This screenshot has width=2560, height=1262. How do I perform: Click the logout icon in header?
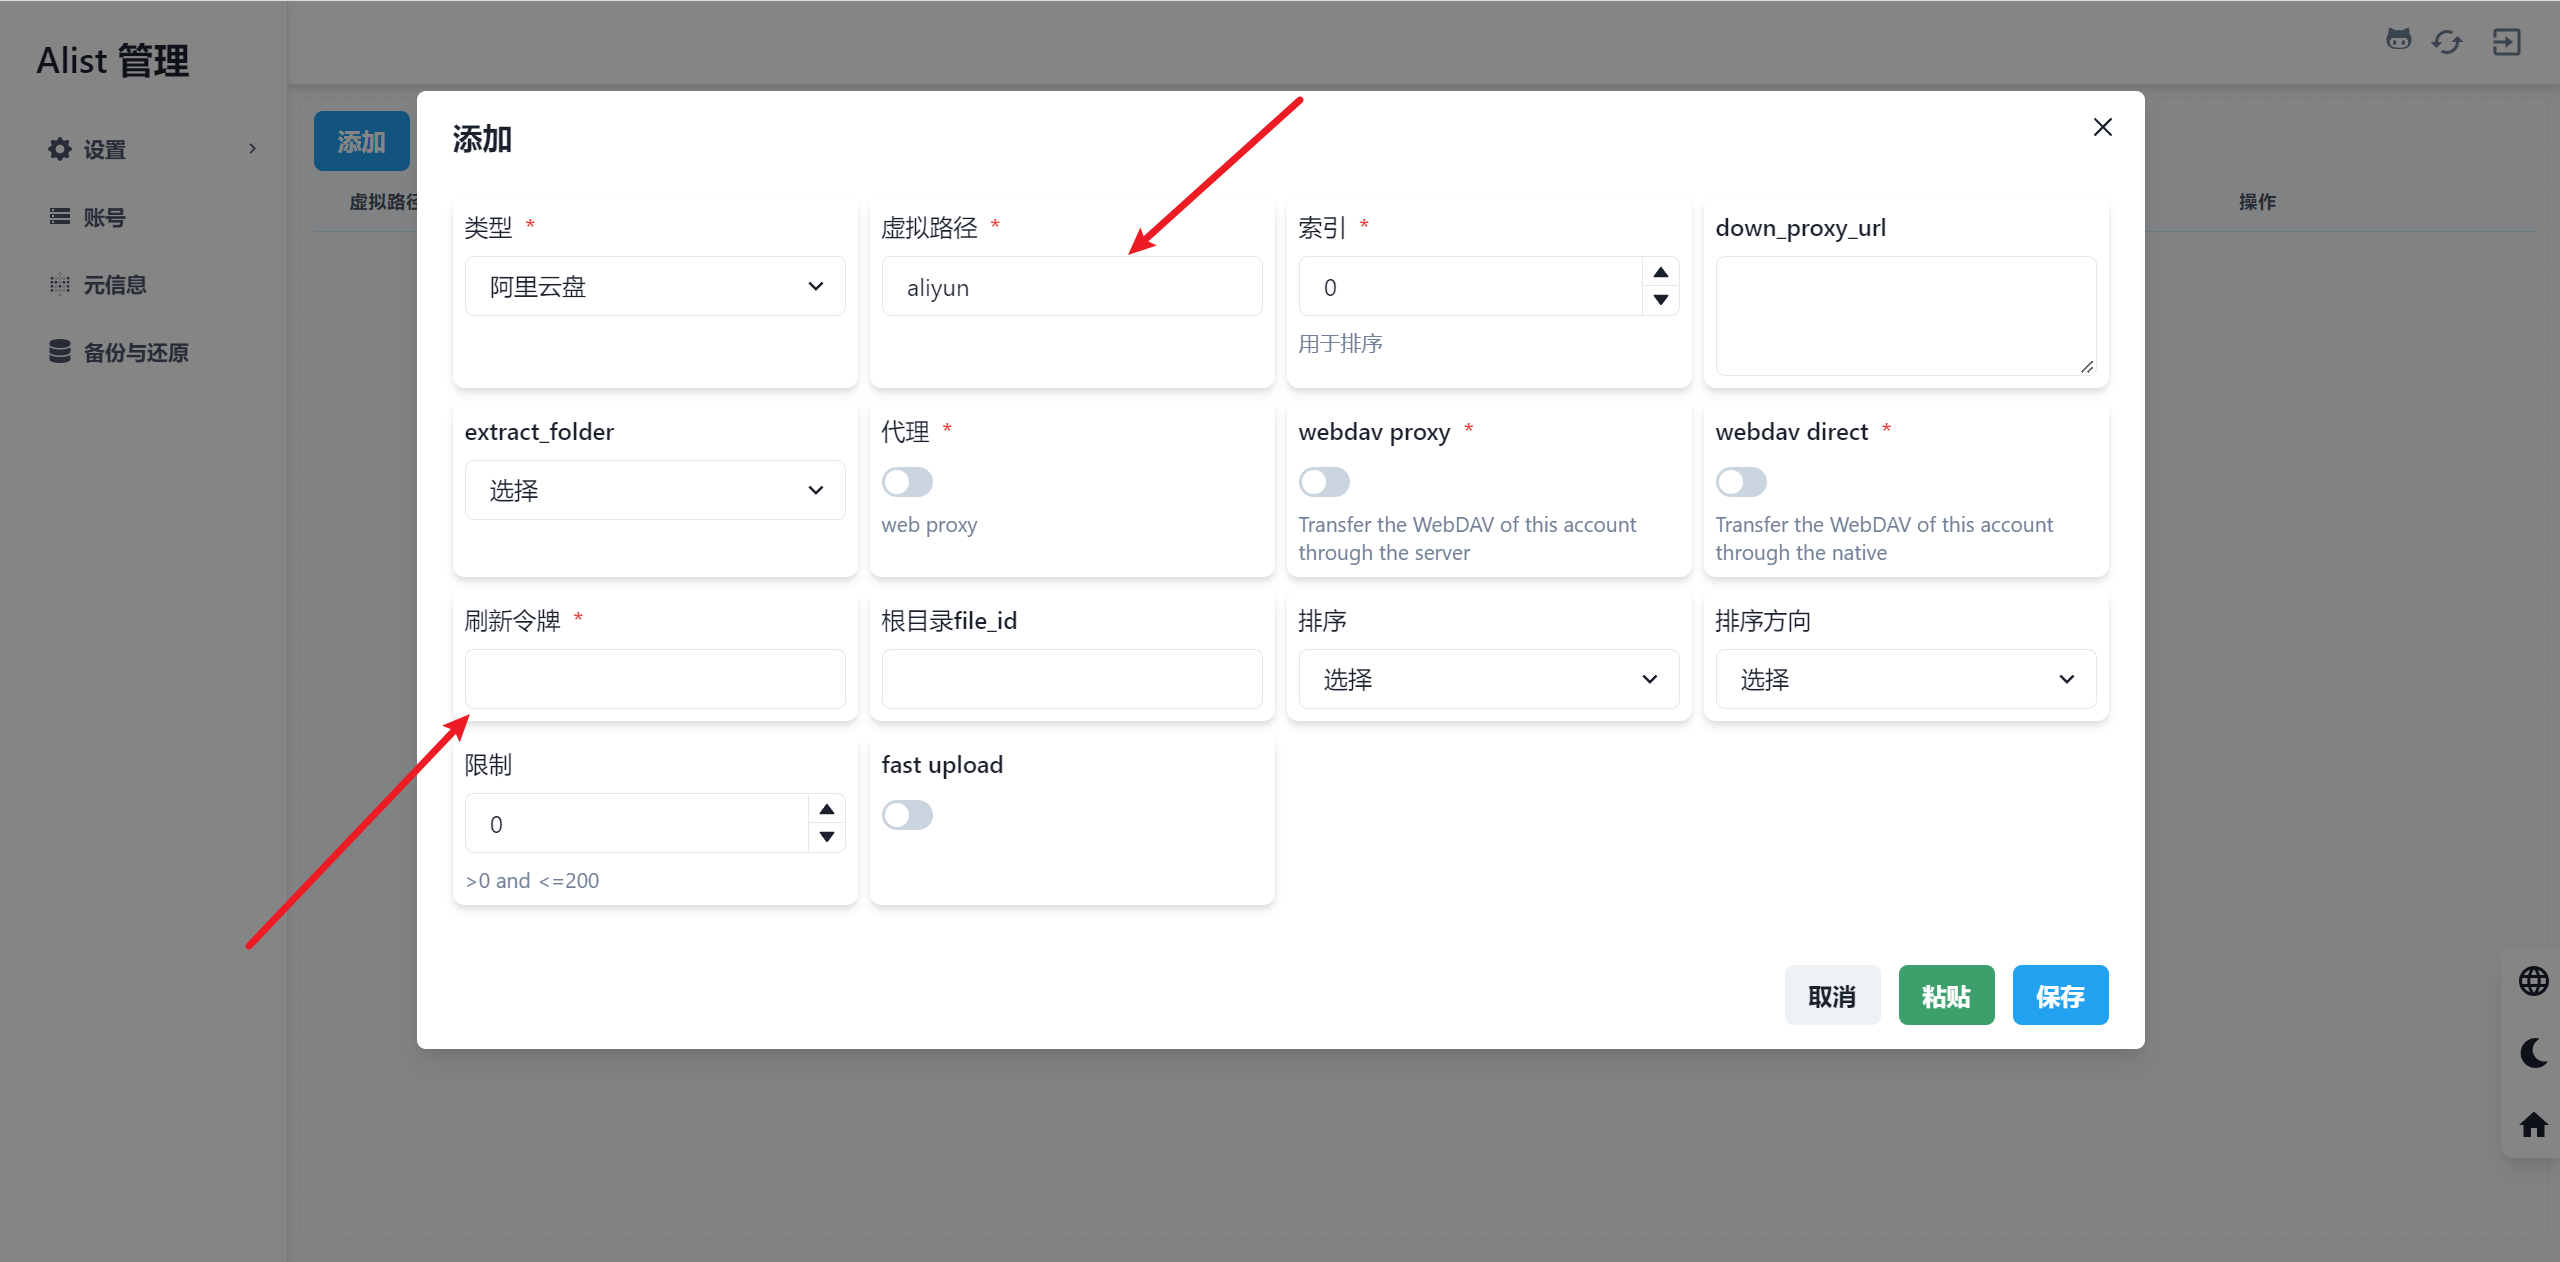point(2506,42)
